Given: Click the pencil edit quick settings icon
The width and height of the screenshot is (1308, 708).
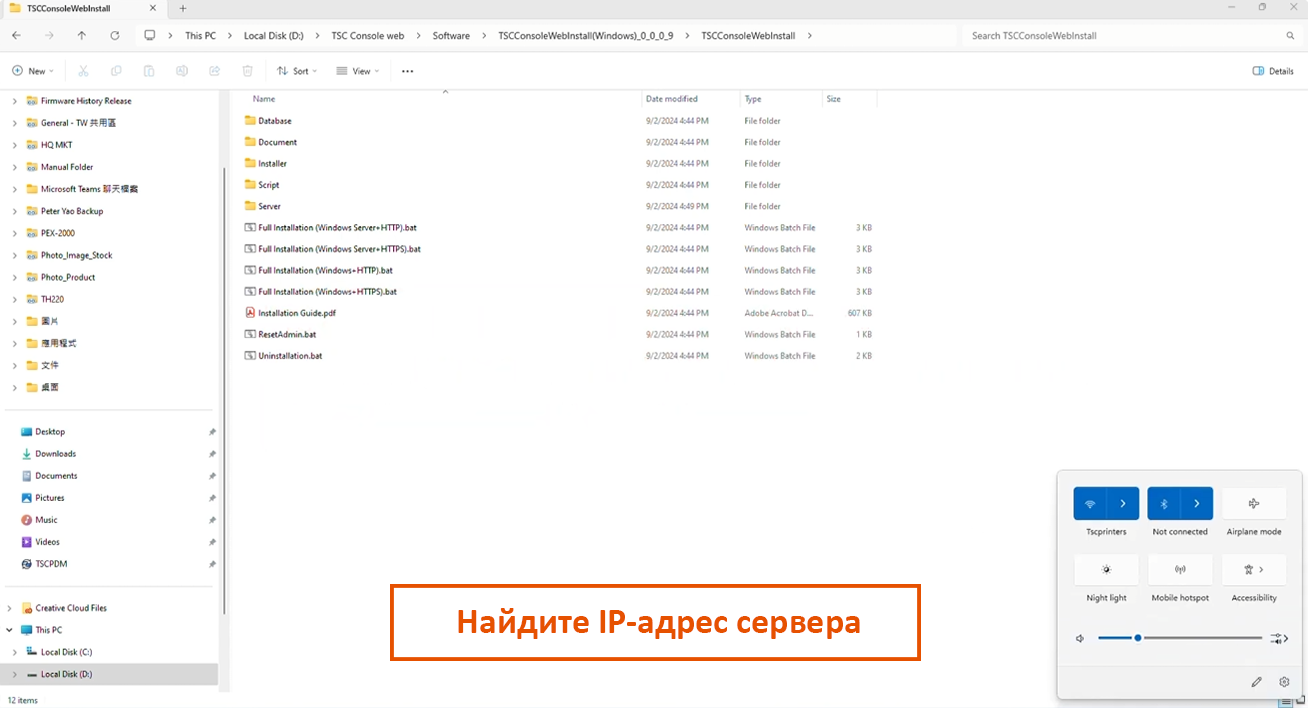Looking at the screenshot, I should (x=1256, y=682).
